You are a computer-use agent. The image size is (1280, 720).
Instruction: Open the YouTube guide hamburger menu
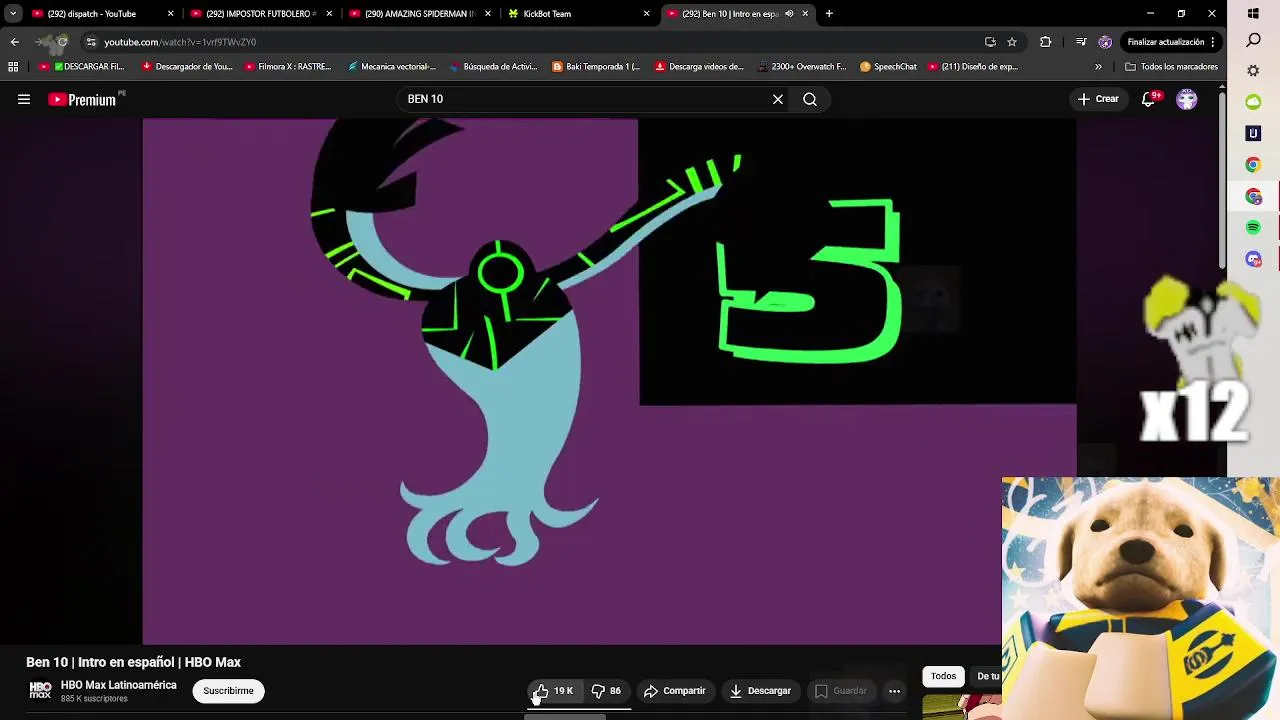[x=24, y=99]
